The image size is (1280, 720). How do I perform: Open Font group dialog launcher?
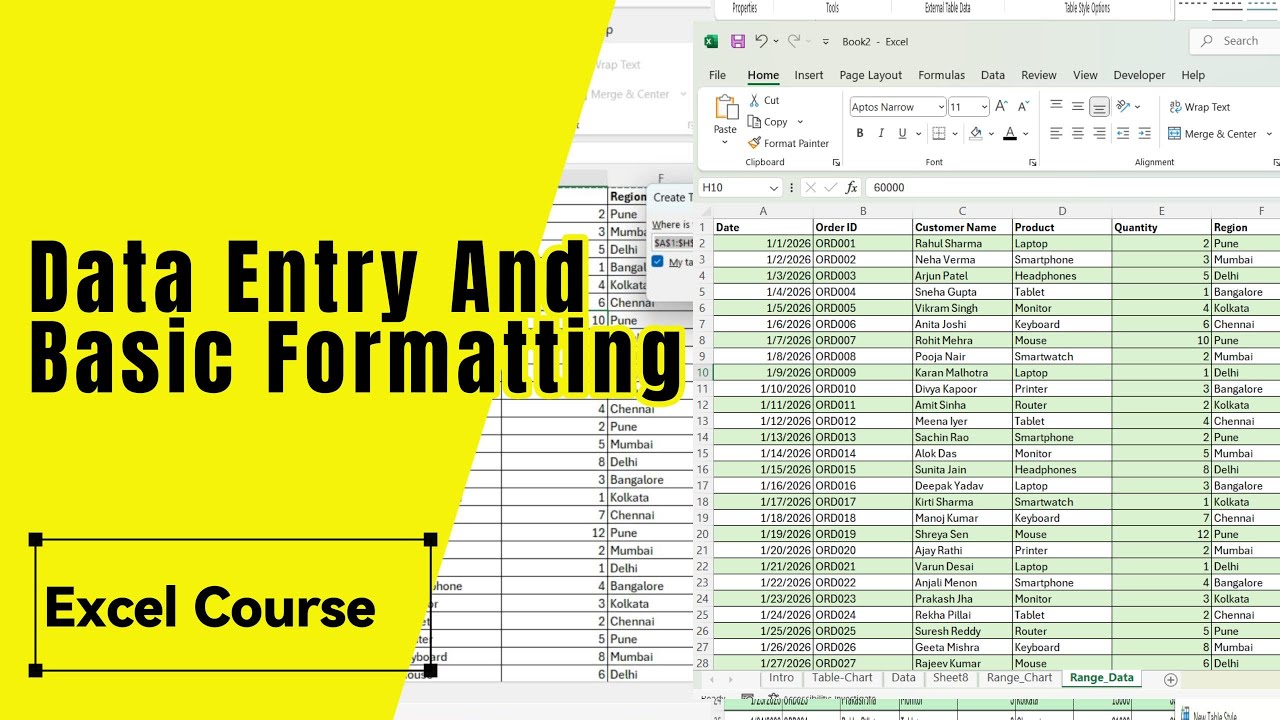[x=1031, y=162]
